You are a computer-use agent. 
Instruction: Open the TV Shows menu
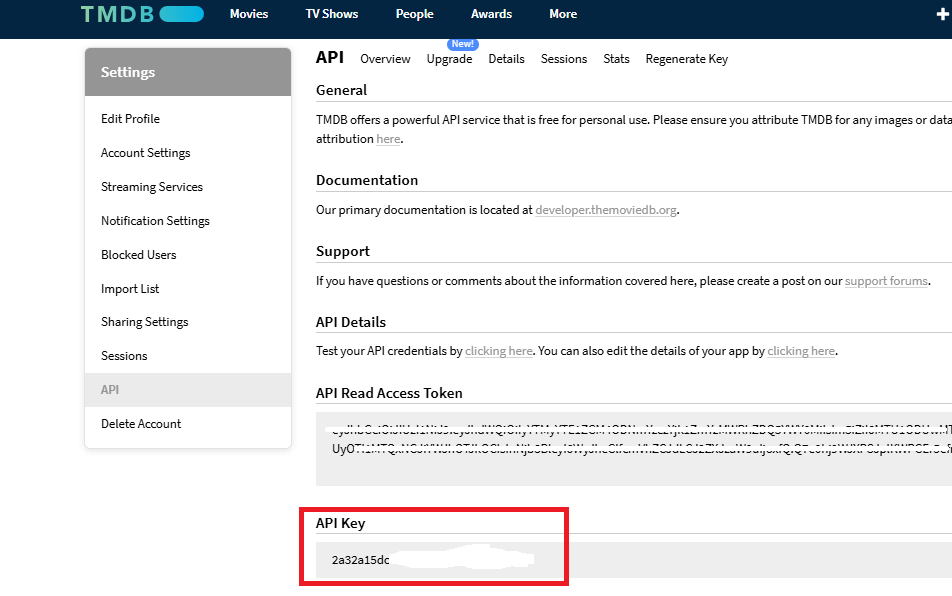[x=331, y=14]
